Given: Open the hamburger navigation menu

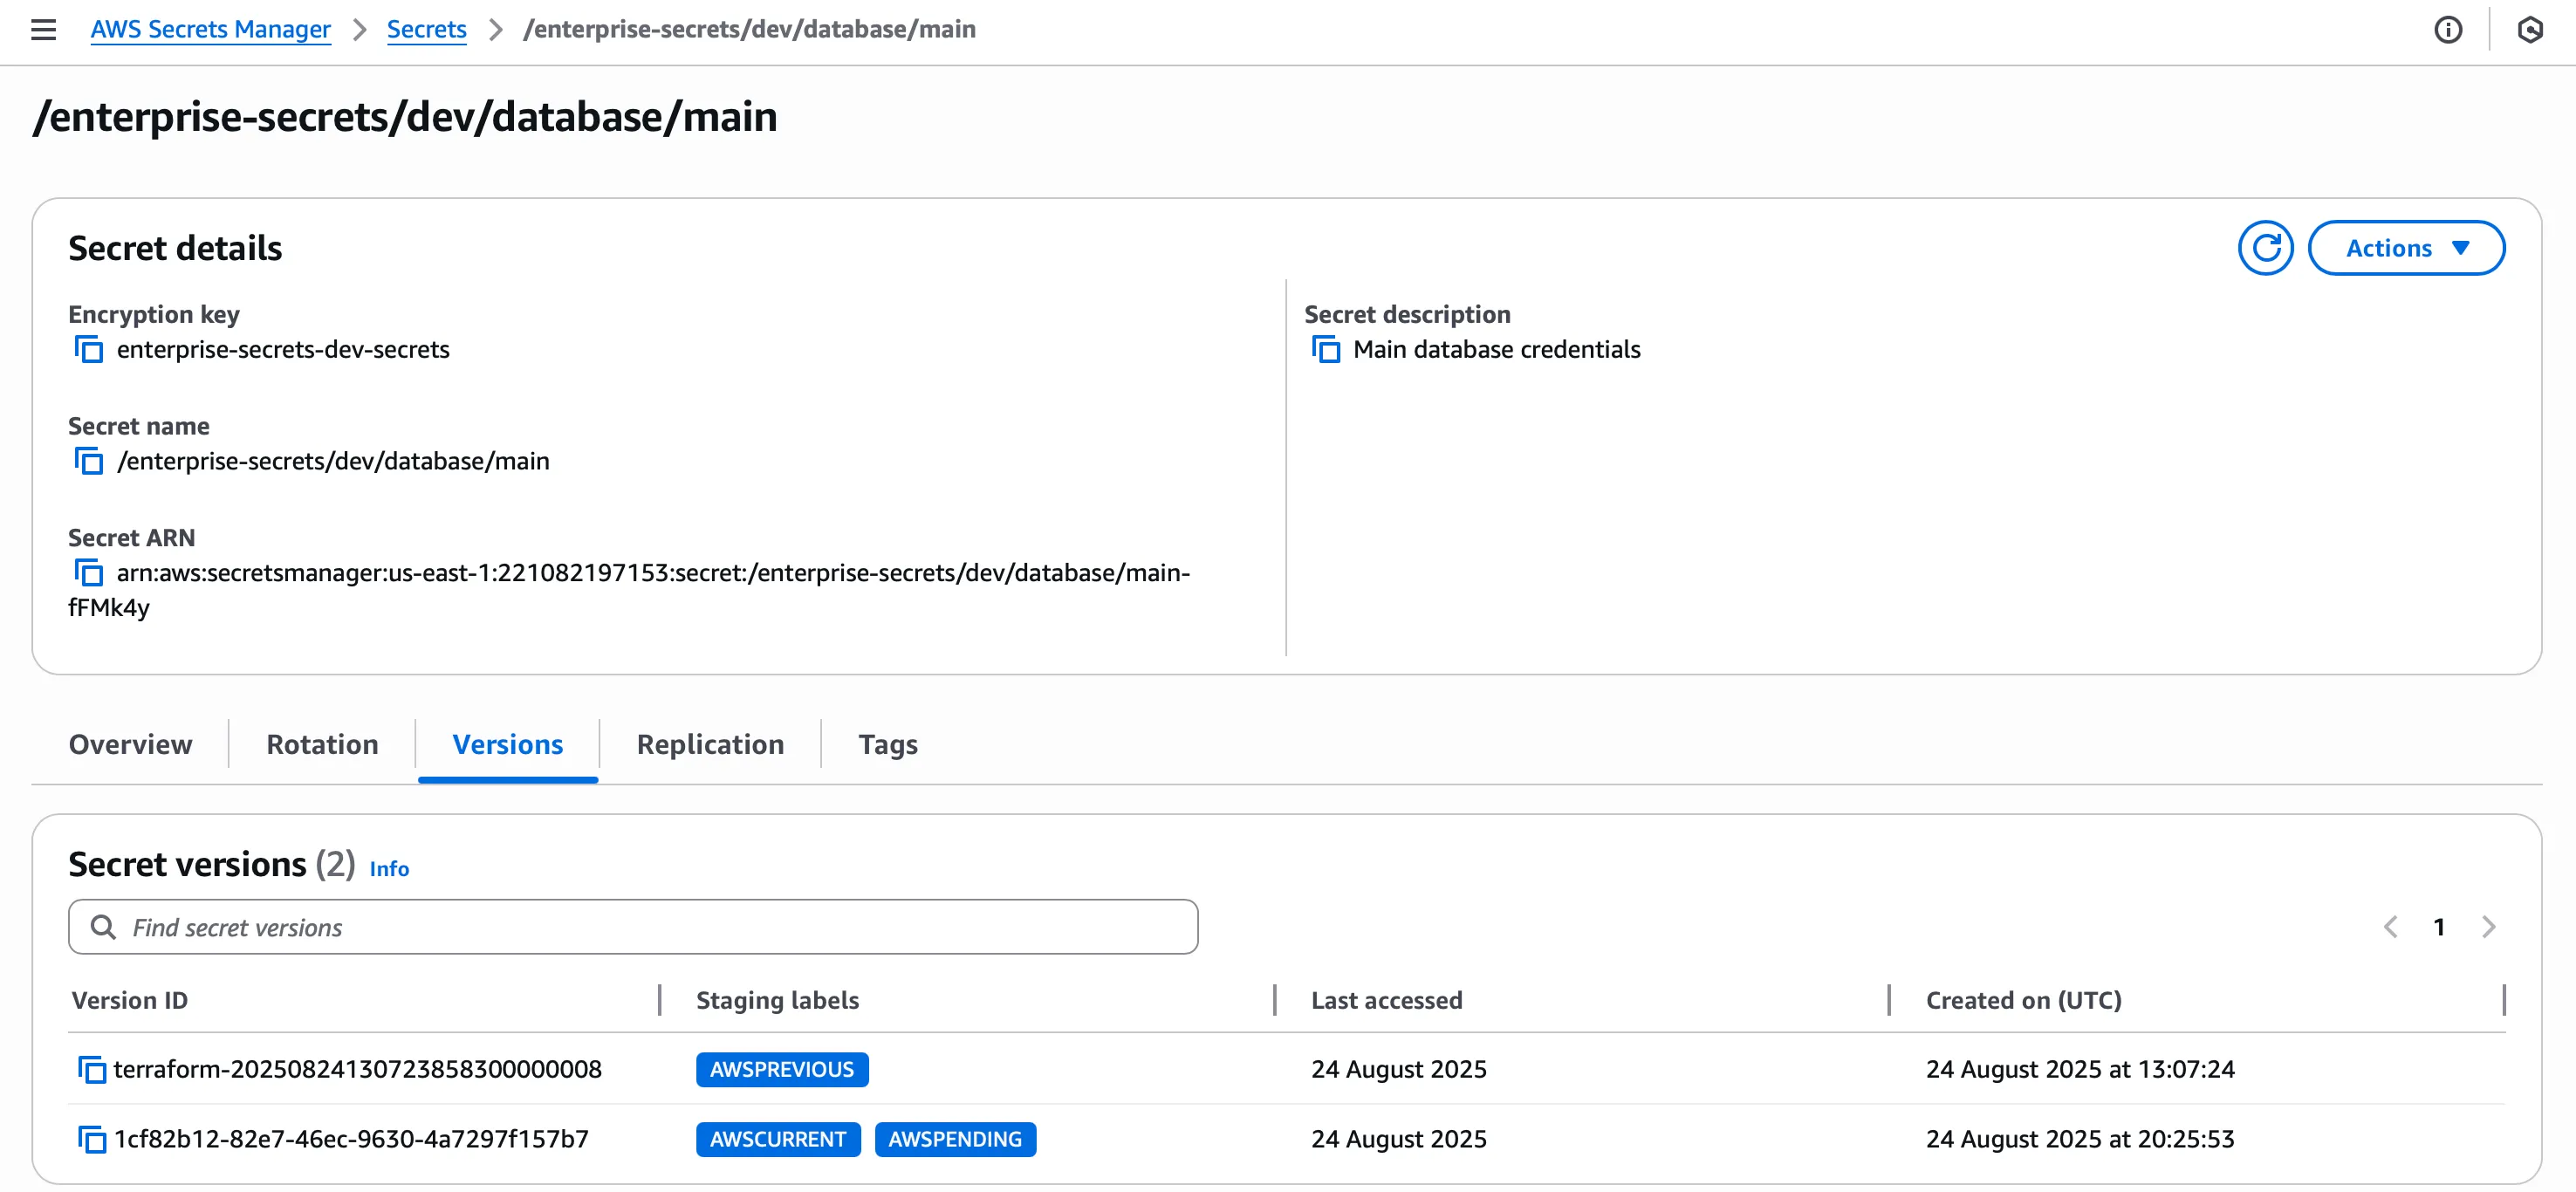Looking at the screenshot, I should (43, 30).
